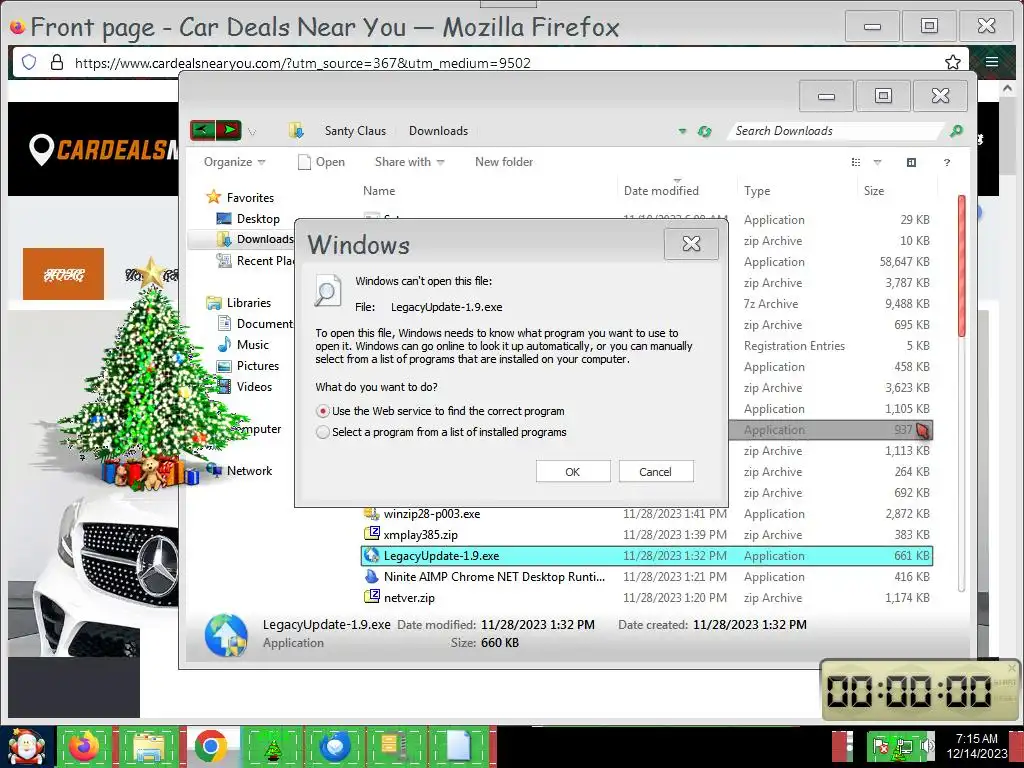Click the Santy Claus breadcrumb
Viewport: 1024px width, 768px height.
(x=355, y=131)
